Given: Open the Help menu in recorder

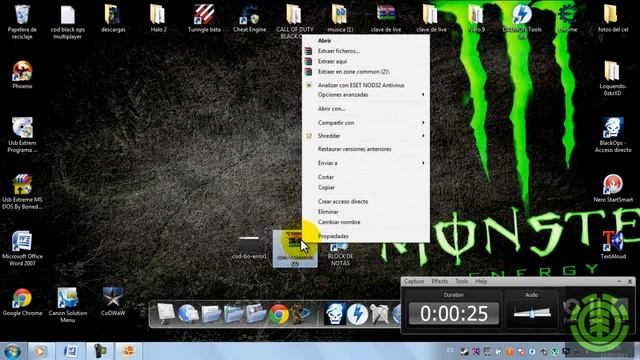Looking at the screenshot, I should (x=481, y=281).
